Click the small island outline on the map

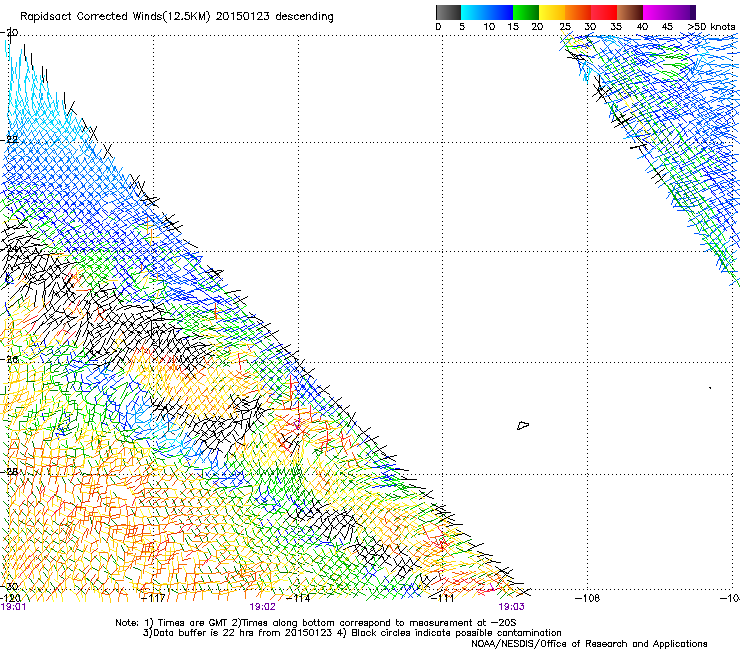click(523, 425)
